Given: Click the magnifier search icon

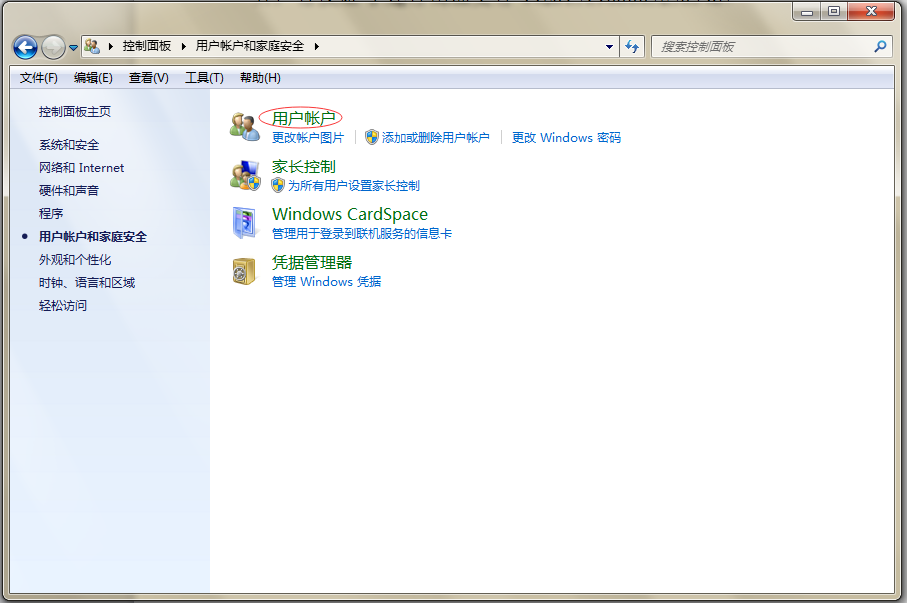Looking at the screenshot, I should point(880,46).
